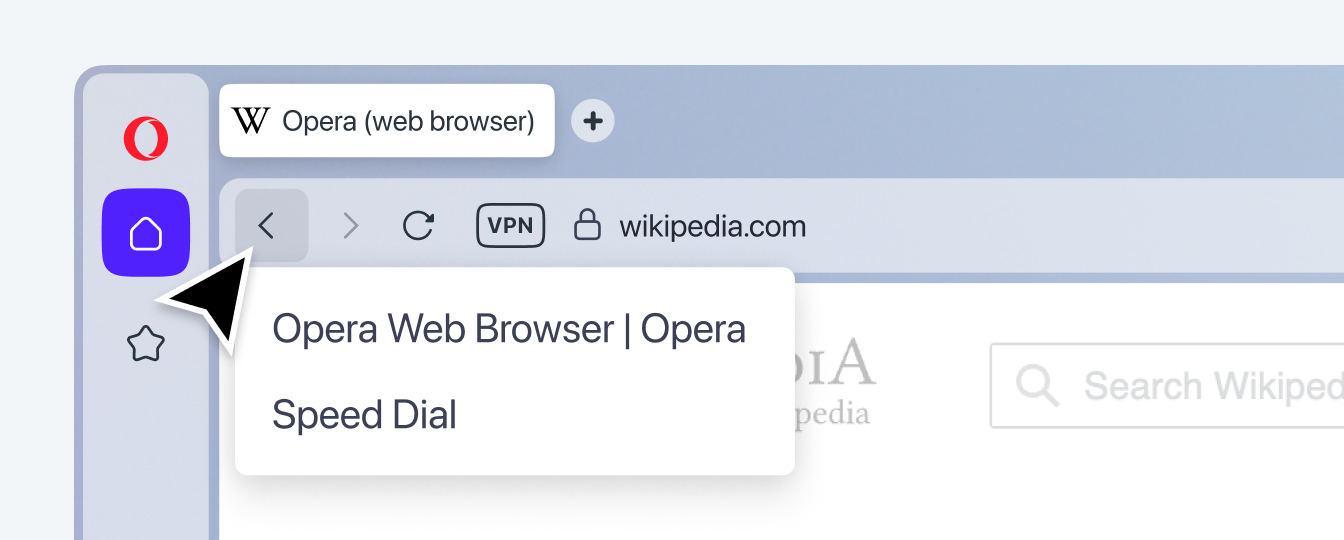Choose 'Opera Web Browser | Opera' history entry

(509, 329)
